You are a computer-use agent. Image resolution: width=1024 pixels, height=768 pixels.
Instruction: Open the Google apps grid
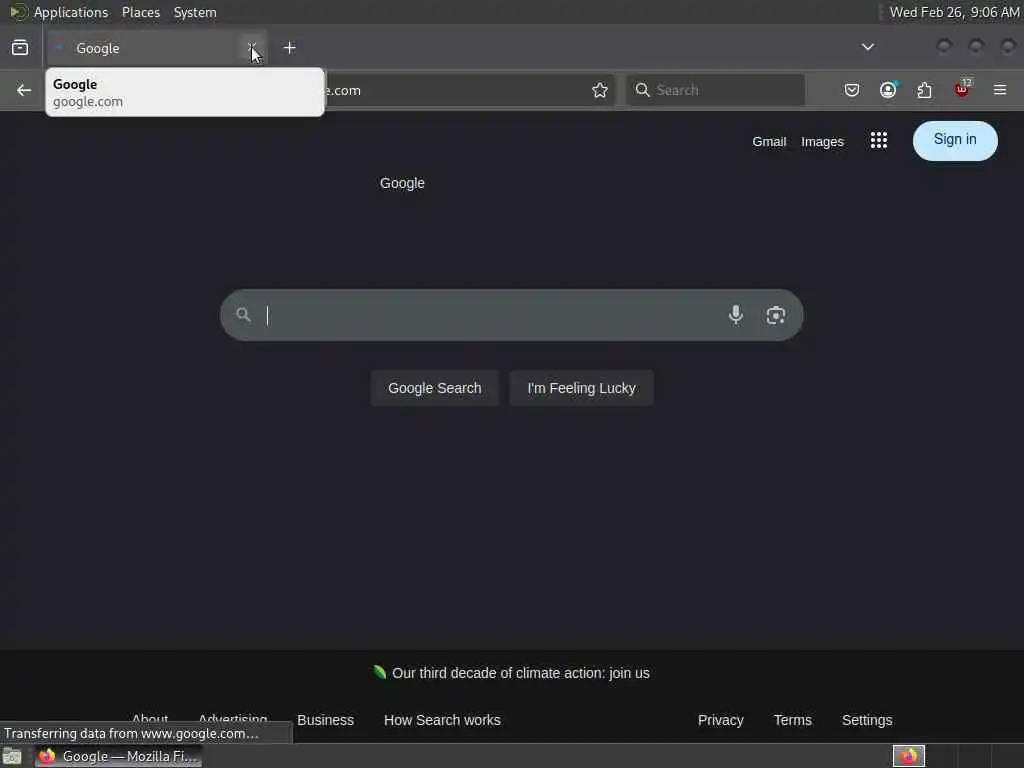pos(878,140)
